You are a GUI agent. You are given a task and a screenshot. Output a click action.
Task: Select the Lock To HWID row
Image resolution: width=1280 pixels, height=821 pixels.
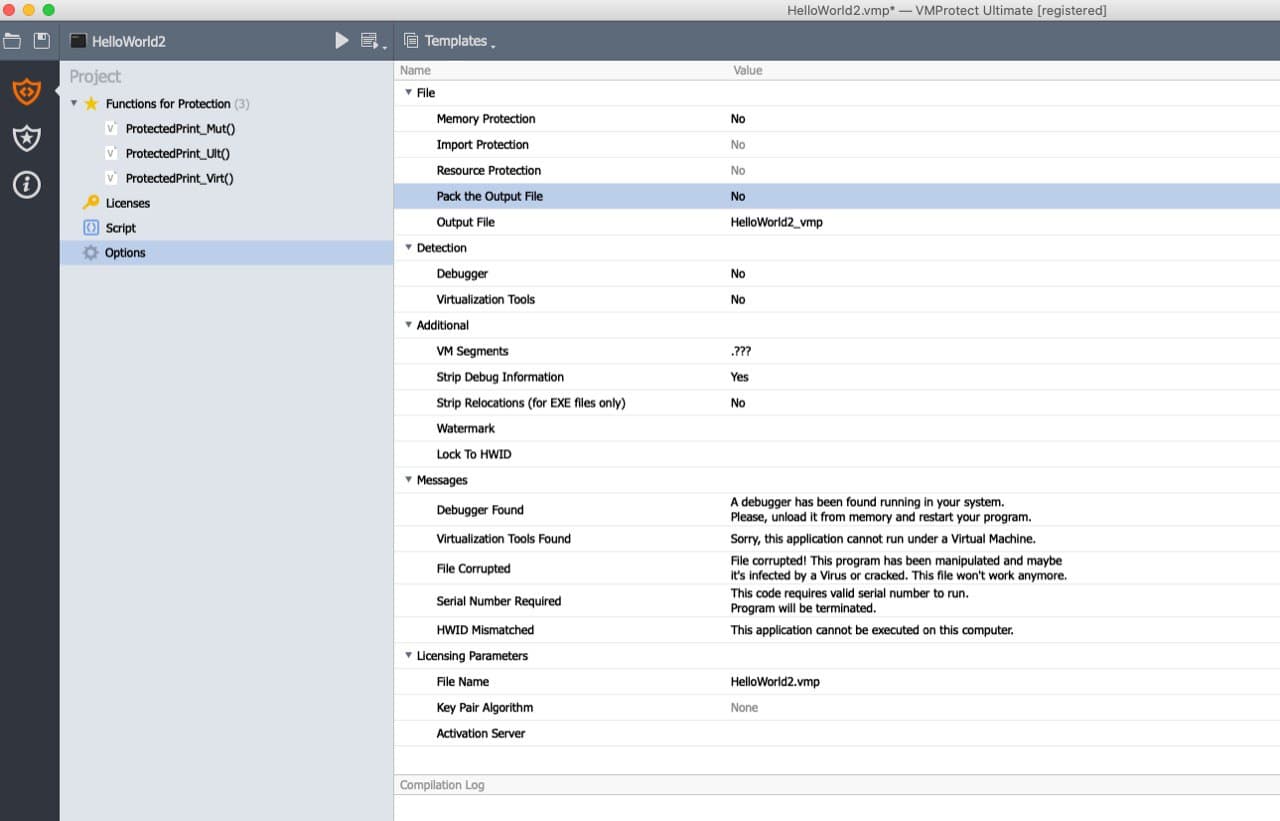click(x=837, y=455)
